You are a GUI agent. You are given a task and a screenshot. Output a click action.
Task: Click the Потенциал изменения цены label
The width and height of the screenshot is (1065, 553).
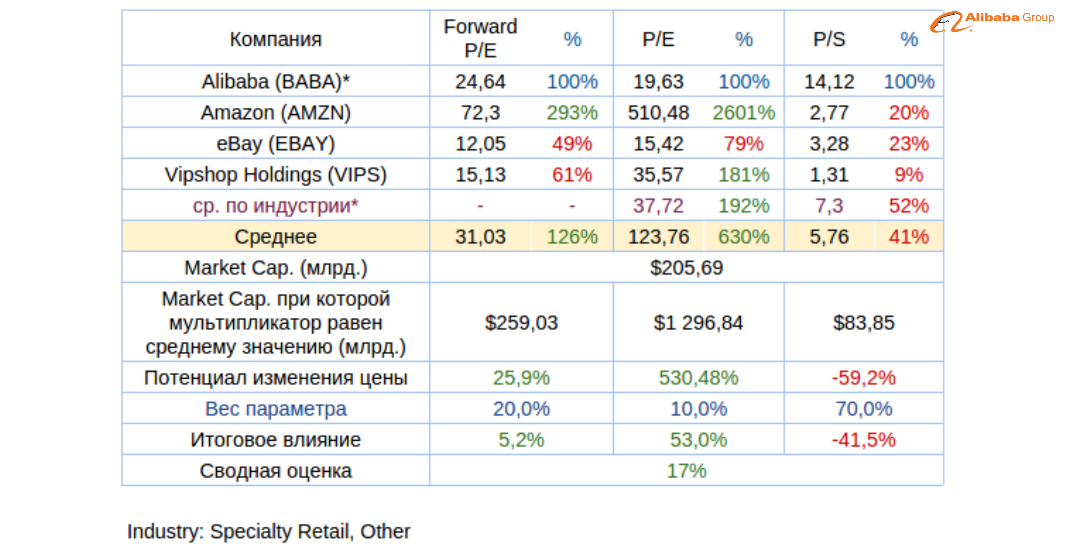(275, 378)
